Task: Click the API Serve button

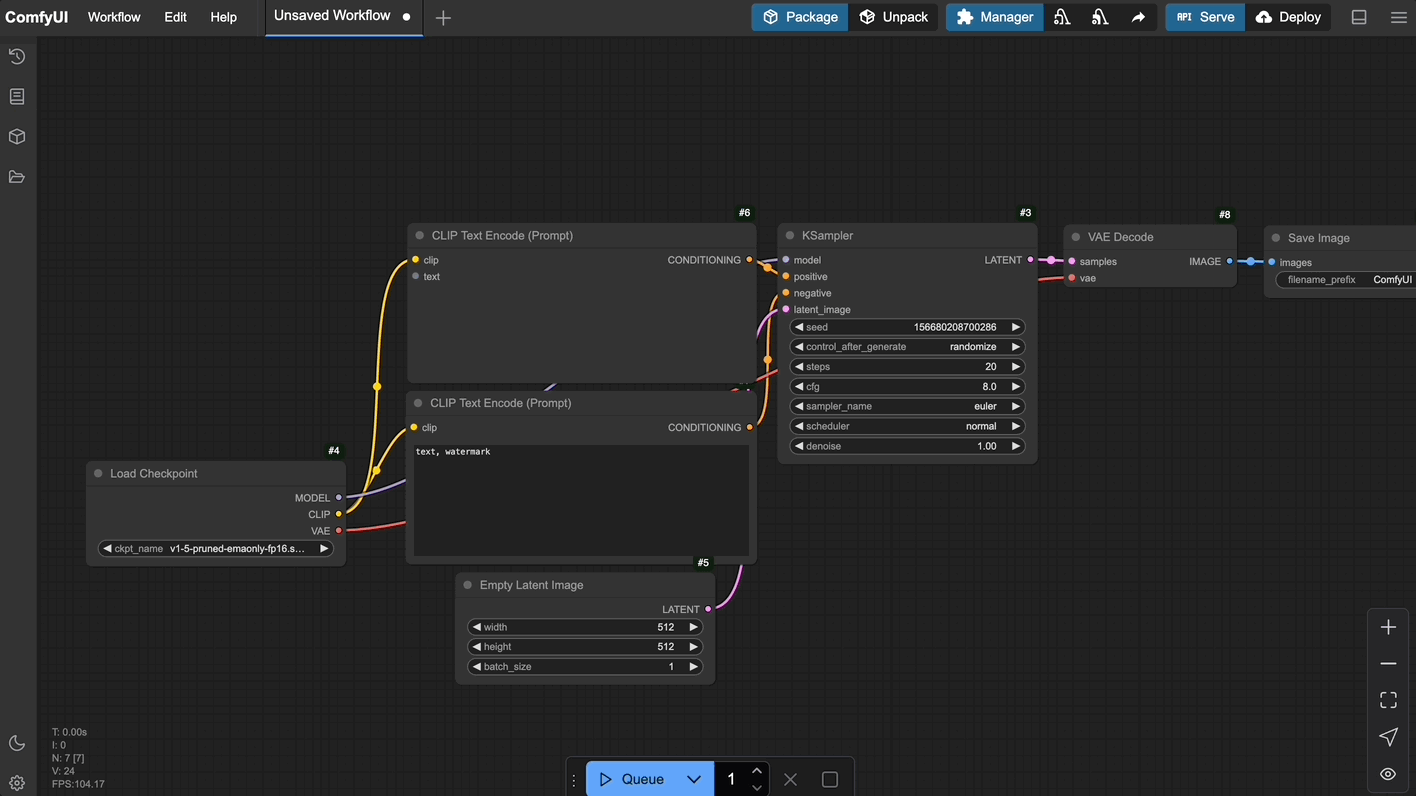Action: [x=1205, y=17]
